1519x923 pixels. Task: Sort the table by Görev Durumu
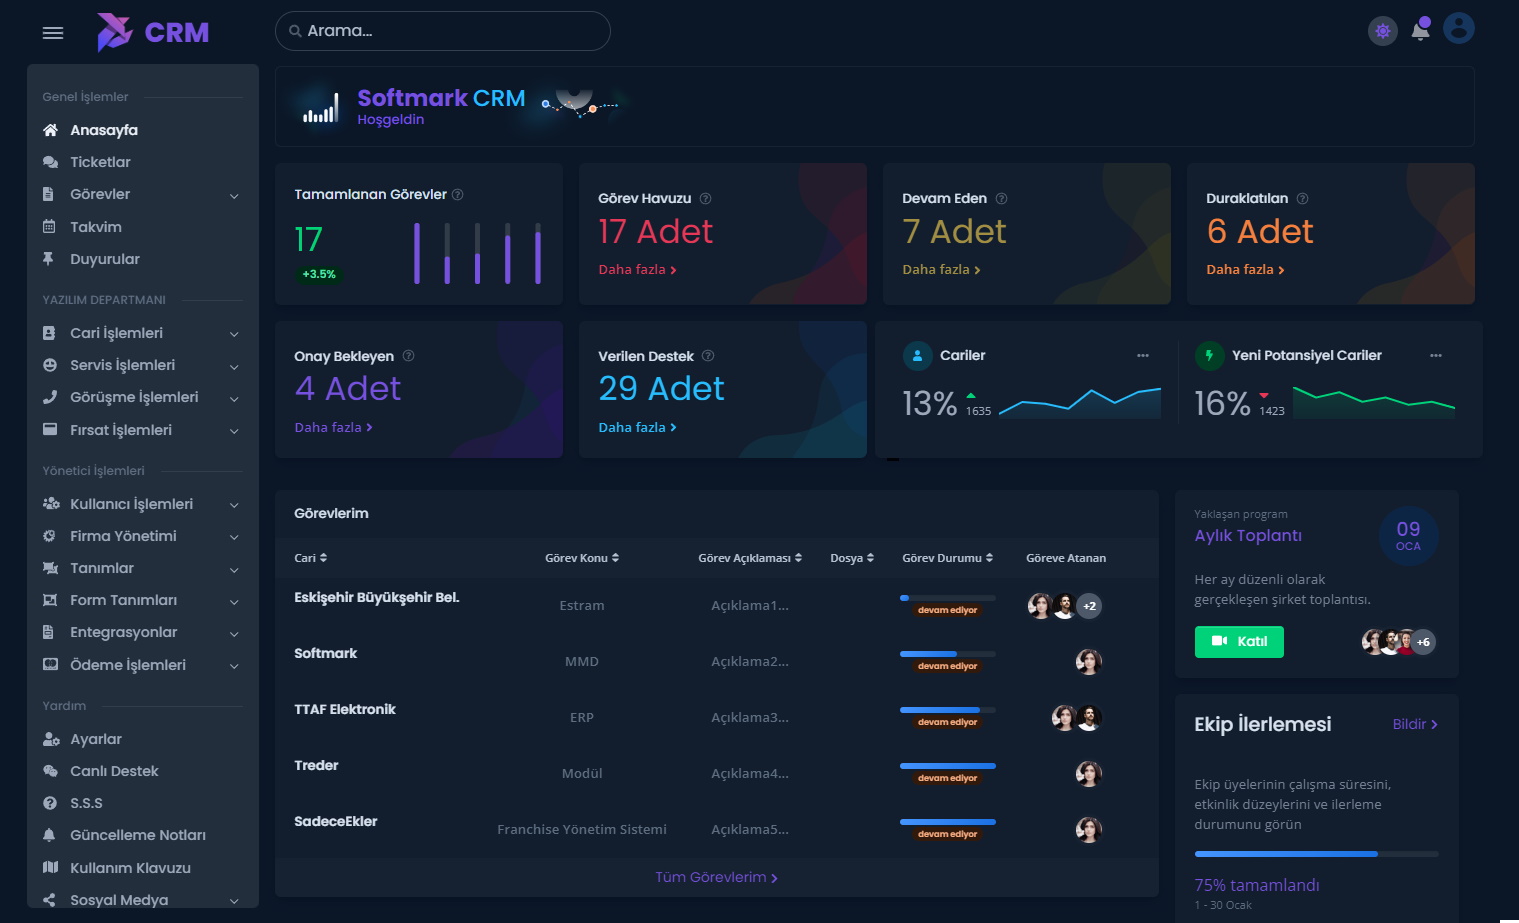pyautogui.click(x=947, y=558)
